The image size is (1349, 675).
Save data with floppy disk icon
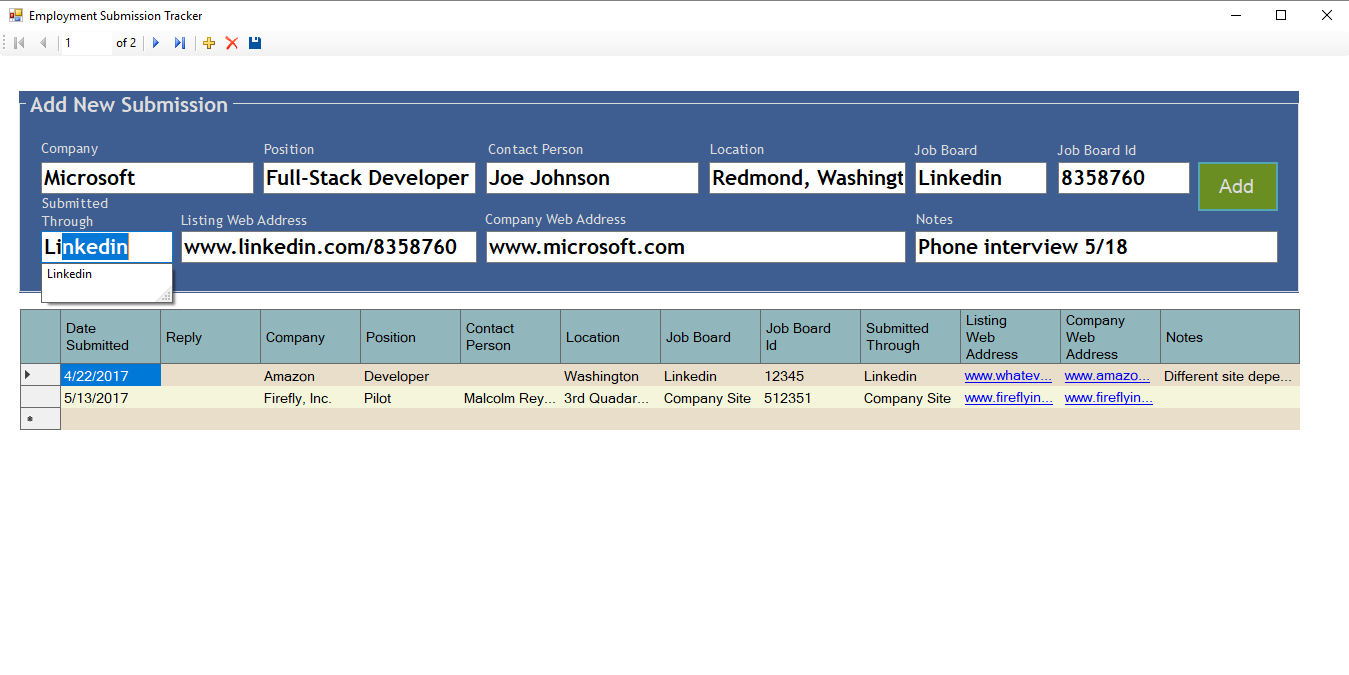click(x=255, y=43)
